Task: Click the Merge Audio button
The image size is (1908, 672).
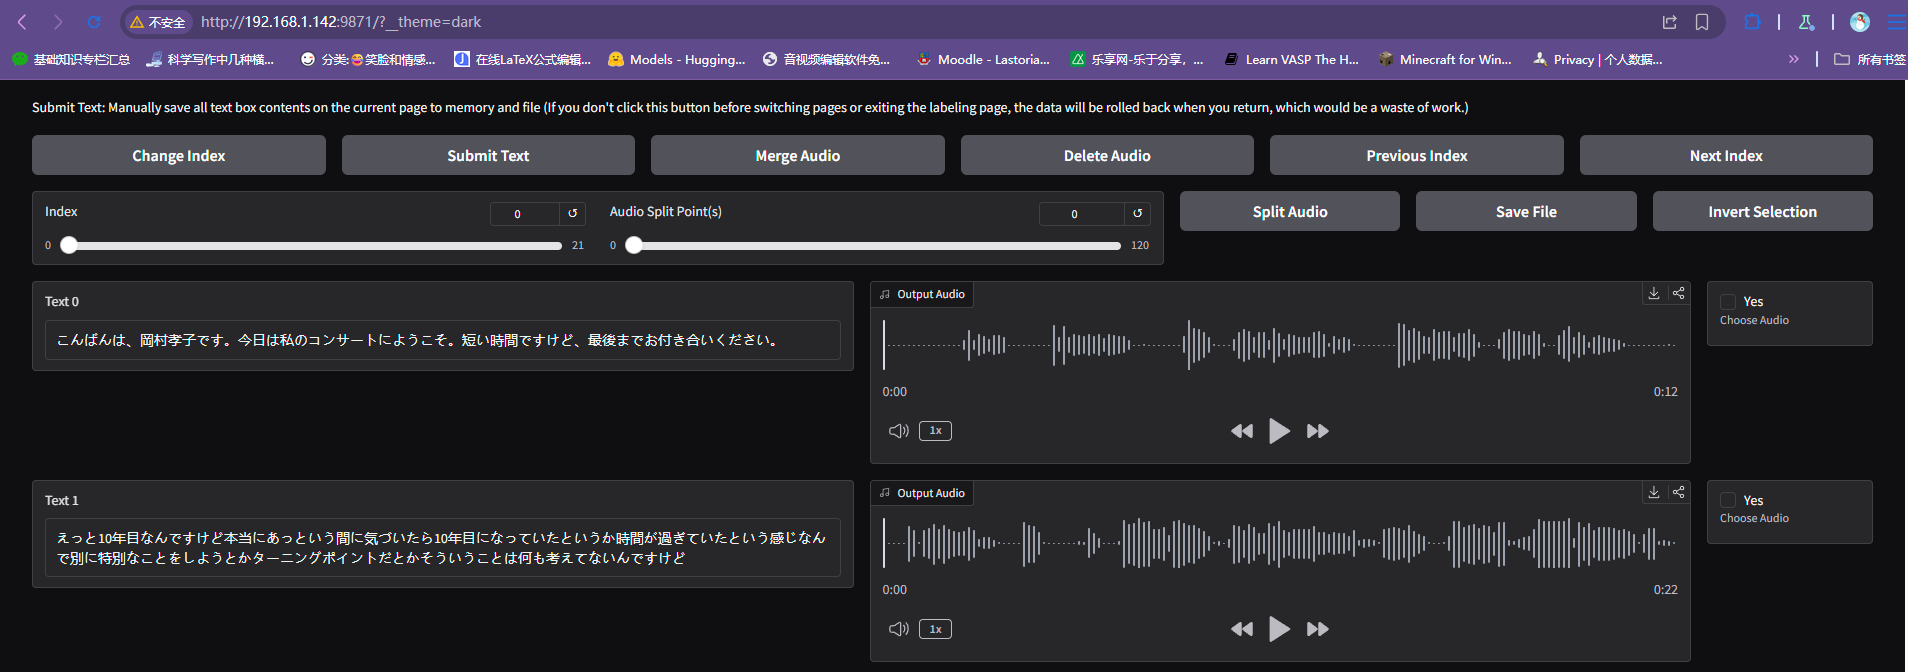Action: [x=798, y=155]
